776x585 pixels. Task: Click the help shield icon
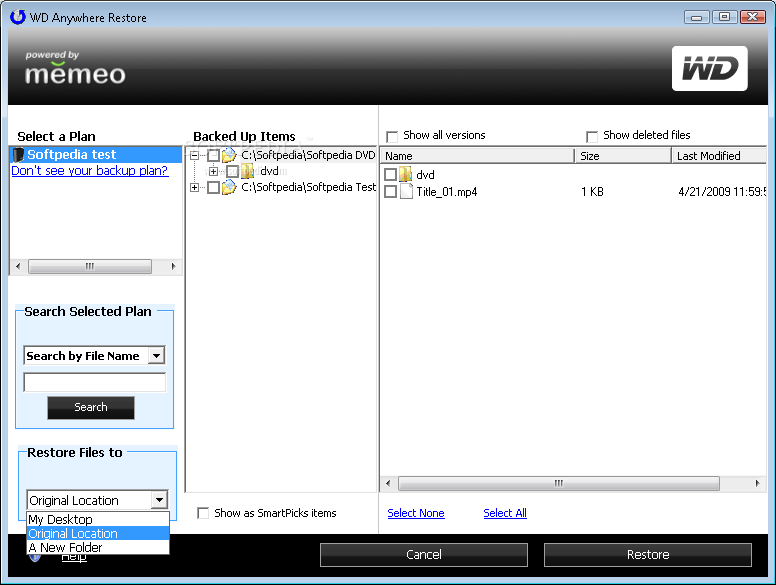tap(35, 557)
